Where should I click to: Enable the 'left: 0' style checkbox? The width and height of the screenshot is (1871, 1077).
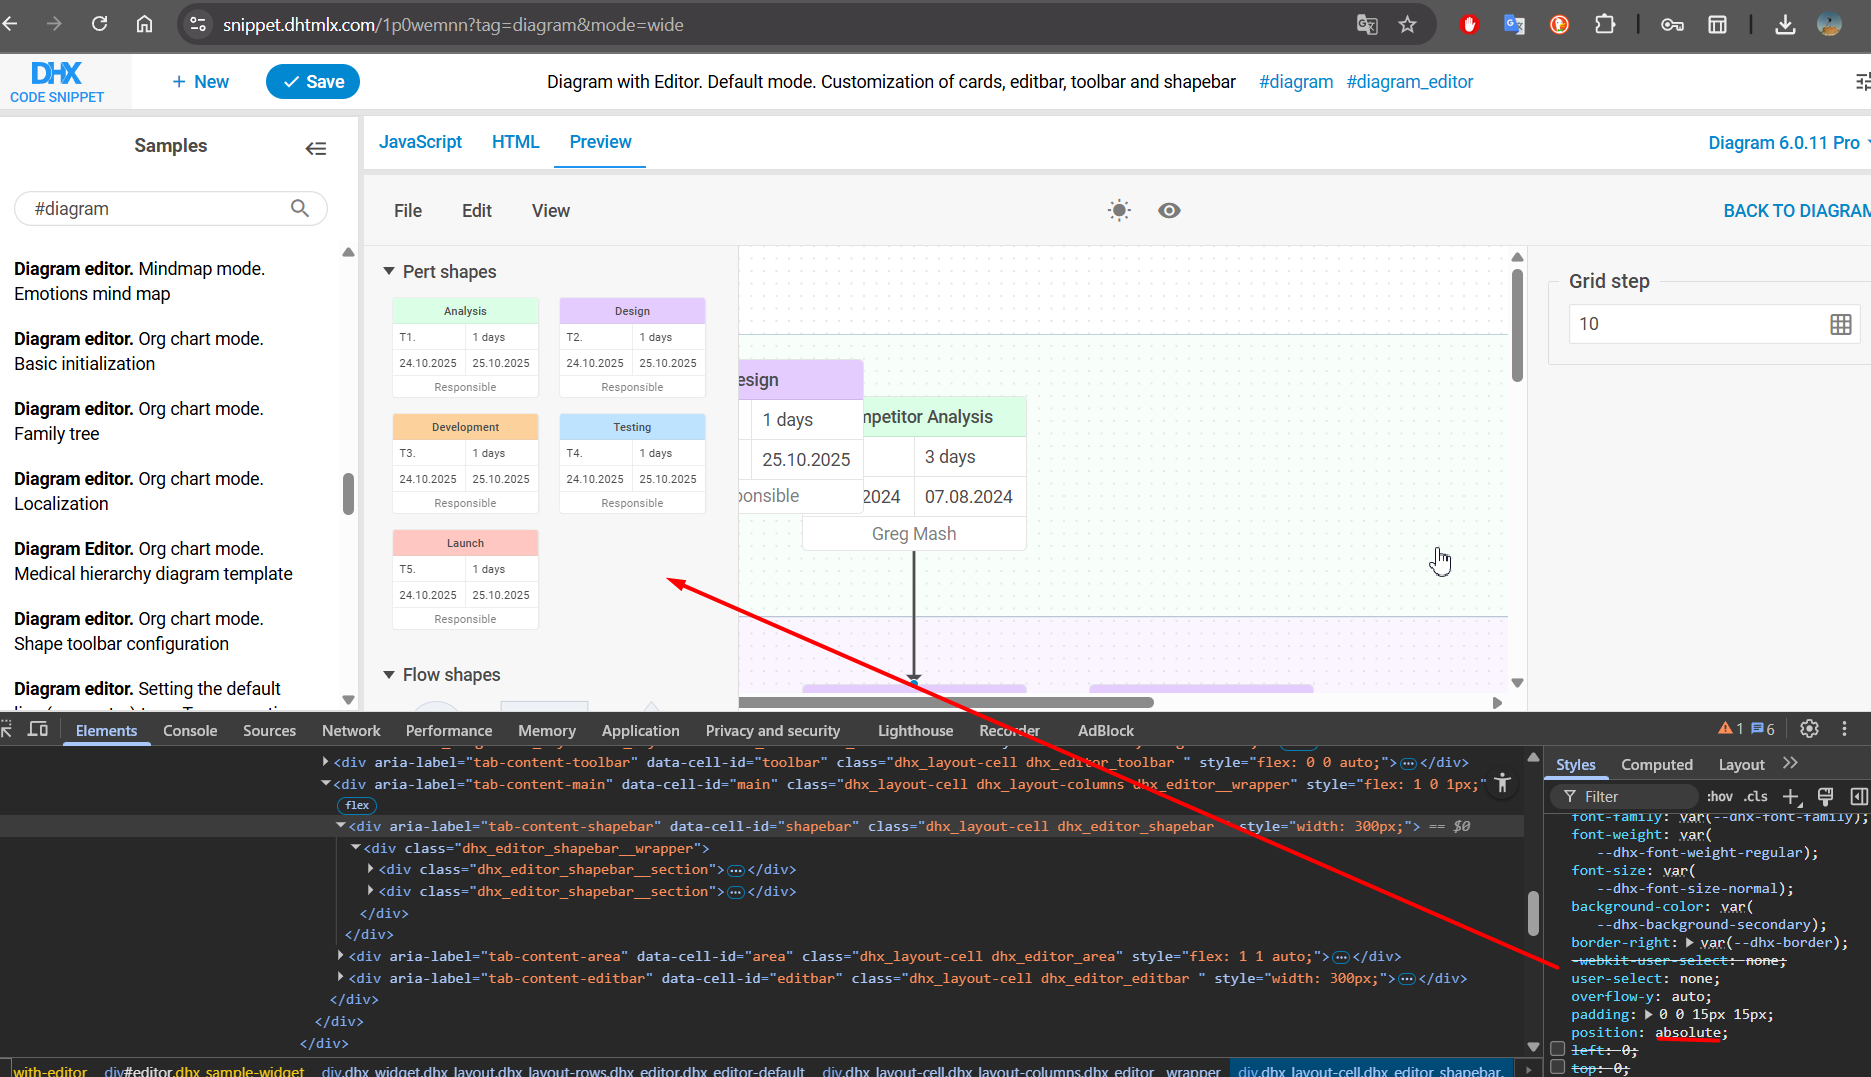coord(1557,1049)
